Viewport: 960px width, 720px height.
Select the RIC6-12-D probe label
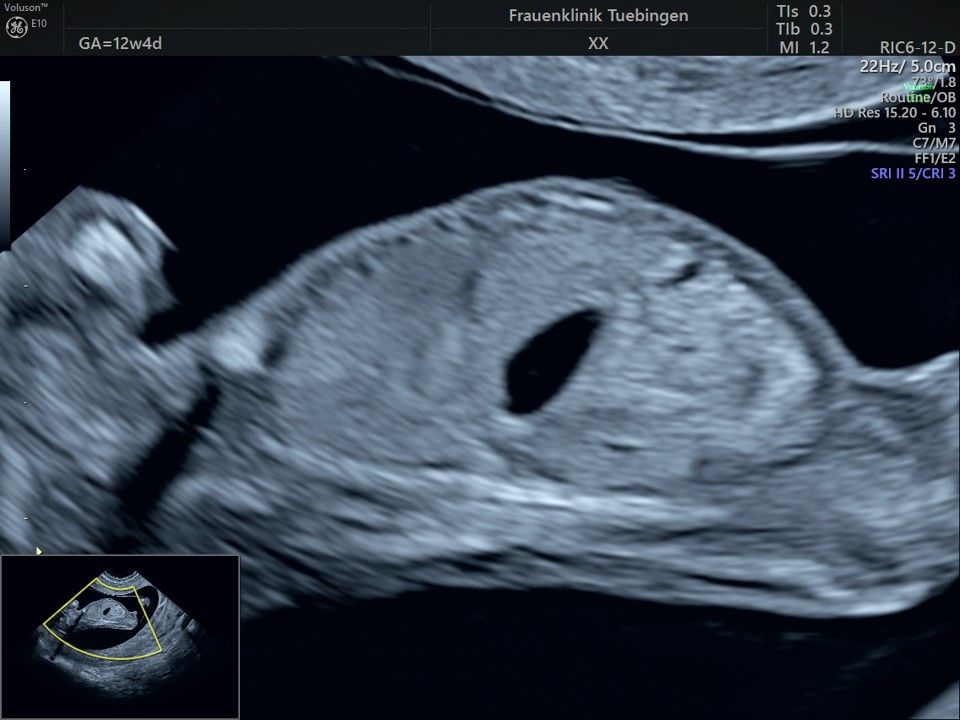[913, 49]
